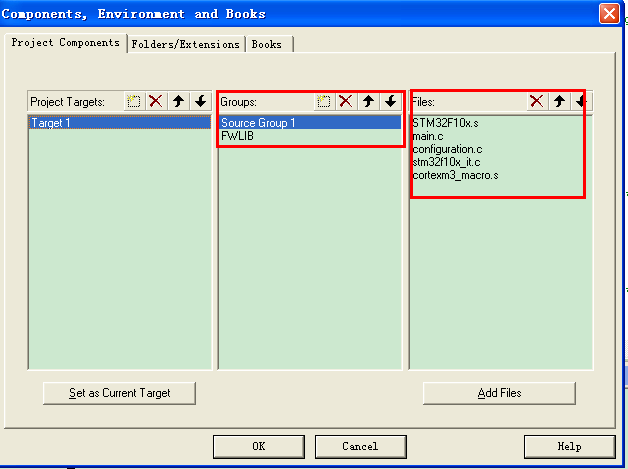Move group up arrow in Groups header

368,101
